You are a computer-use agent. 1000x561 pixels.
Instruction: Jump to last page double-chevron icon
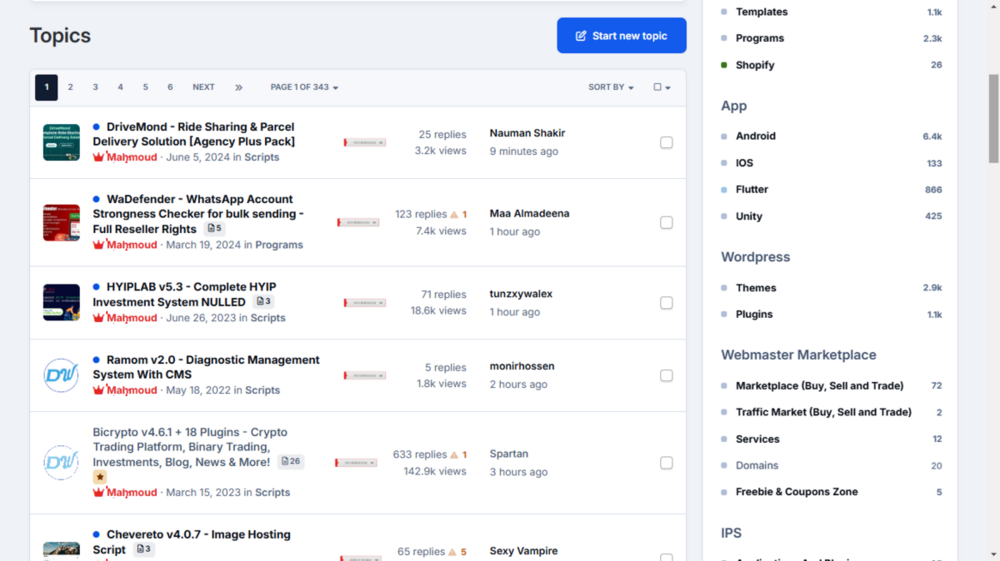pos(239,87)
